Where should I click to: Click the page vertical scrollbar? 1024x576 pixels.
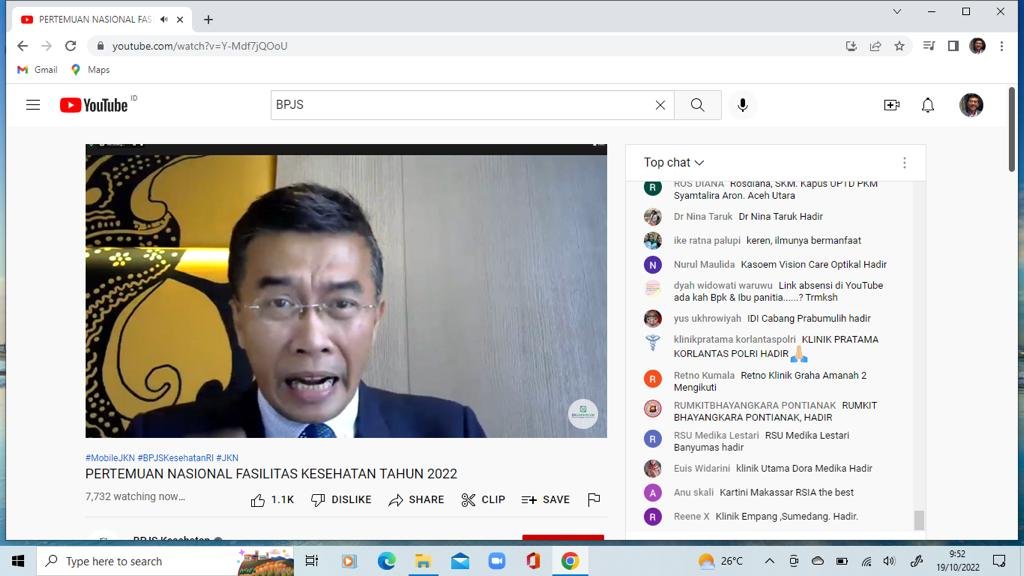click(x=1012, y=131)
